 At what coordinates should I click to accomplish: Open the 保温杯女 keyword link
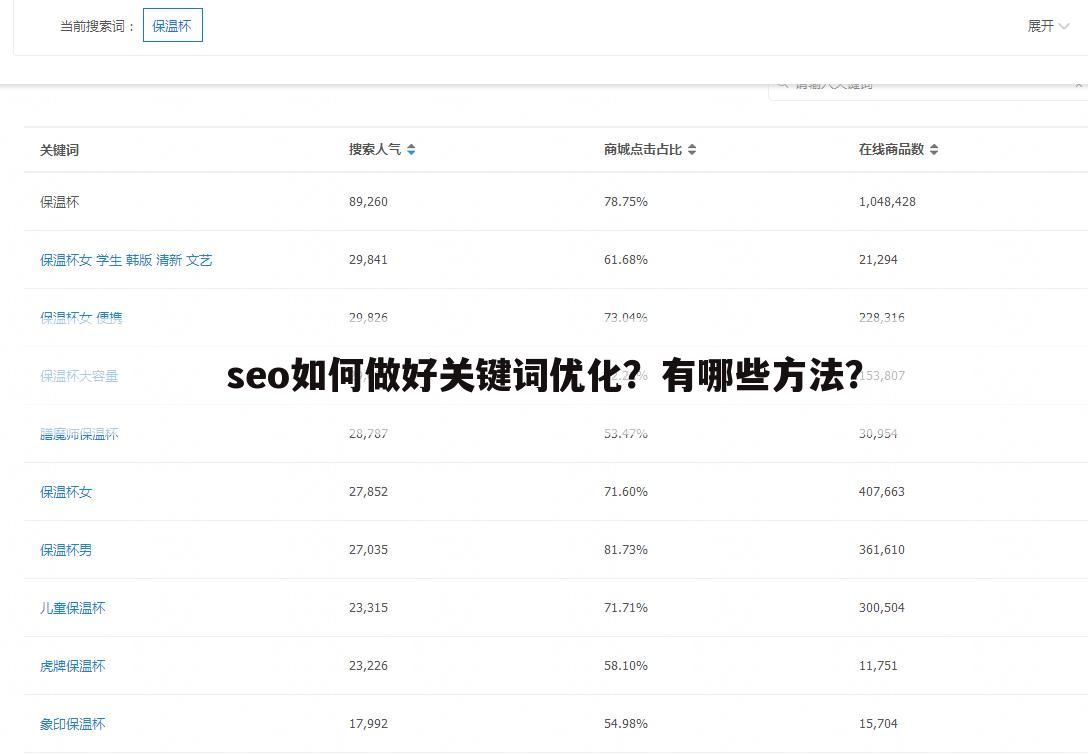[x=64, y=491]
